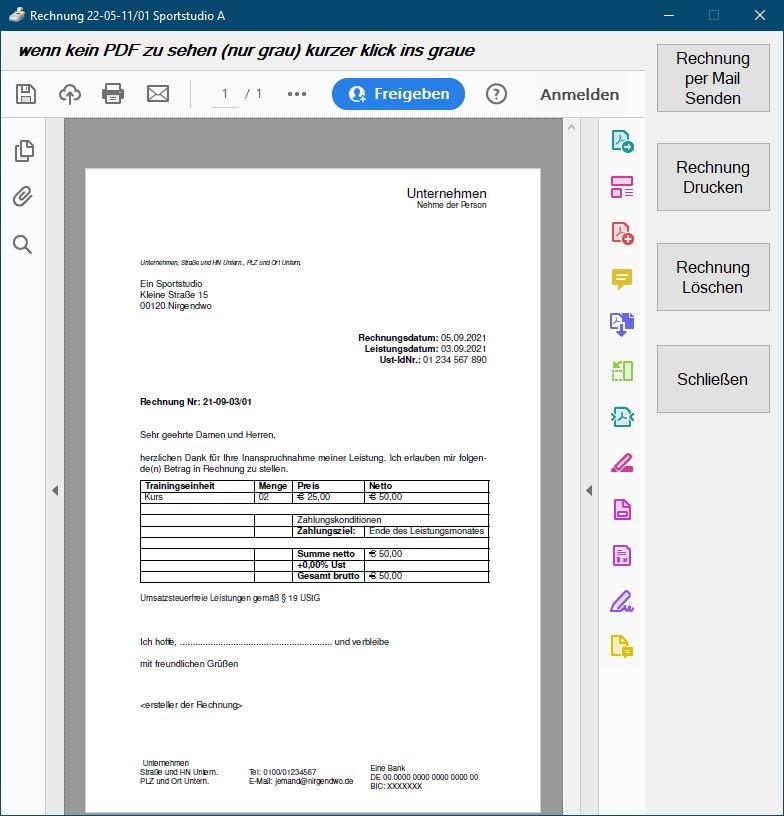
Task: Click the Ust-IdNr. line in the PDF
Action: pyautogui.click(x=433, y=360)
